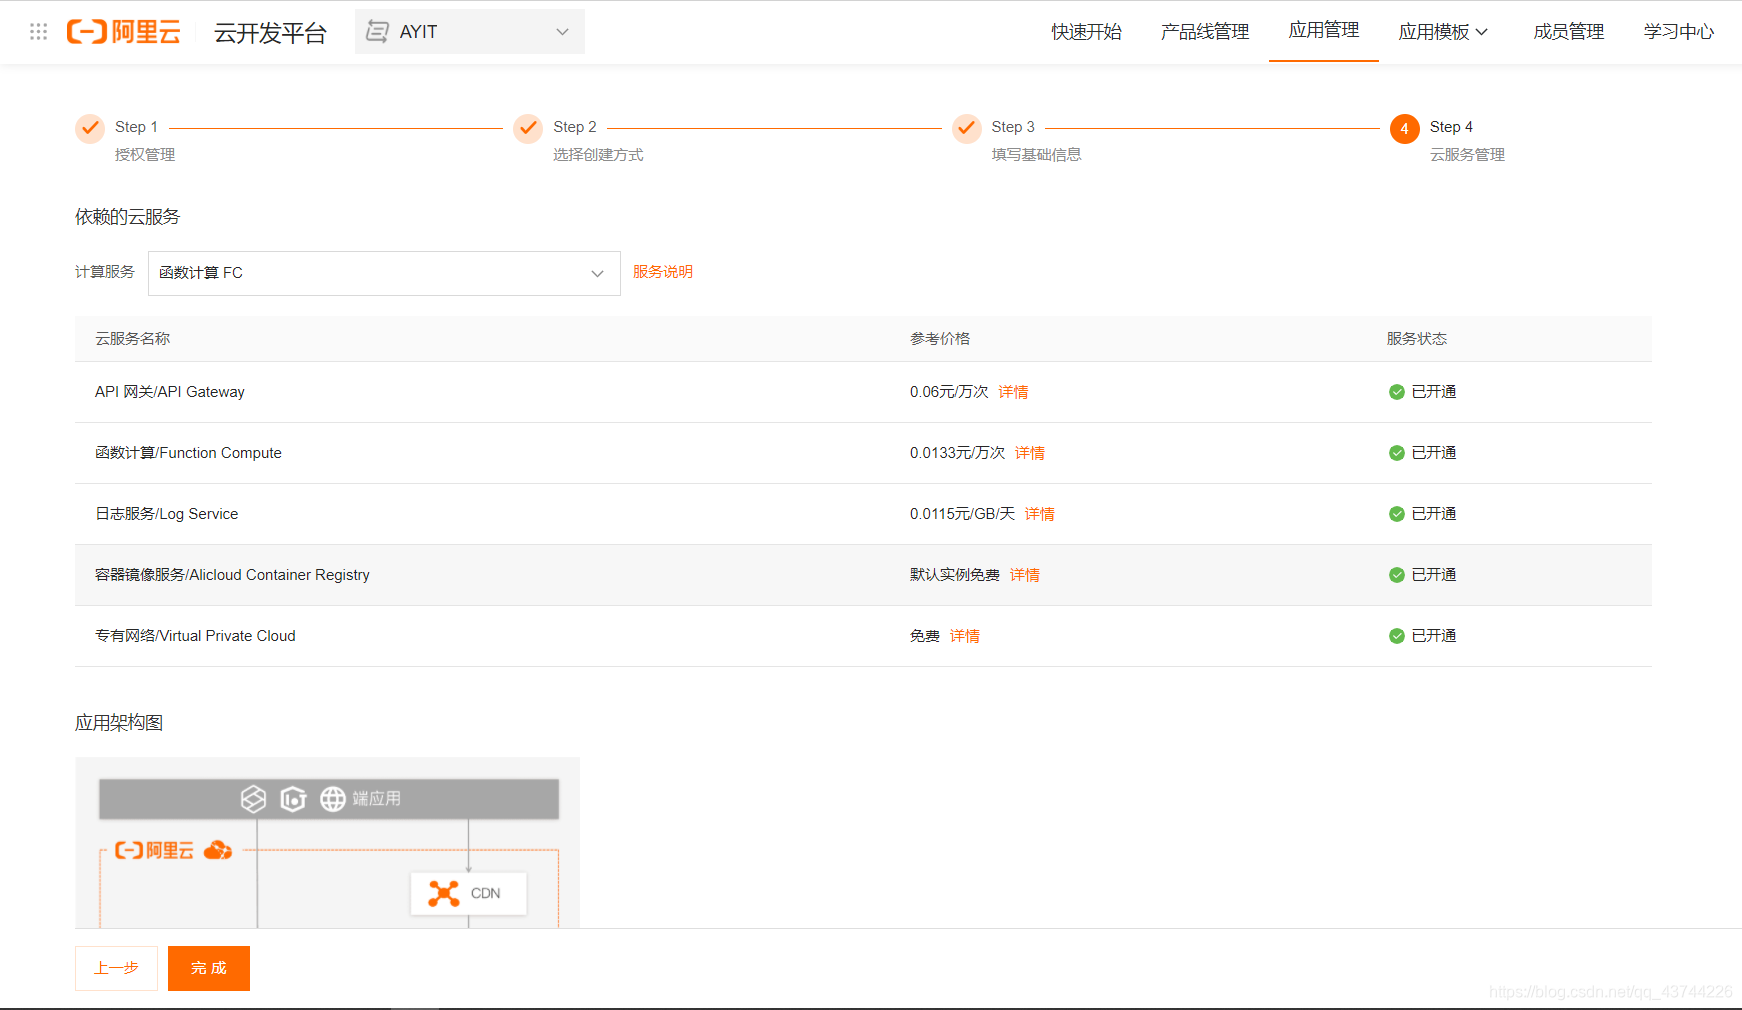Click the 服务状态 column header

(1417, 339)
